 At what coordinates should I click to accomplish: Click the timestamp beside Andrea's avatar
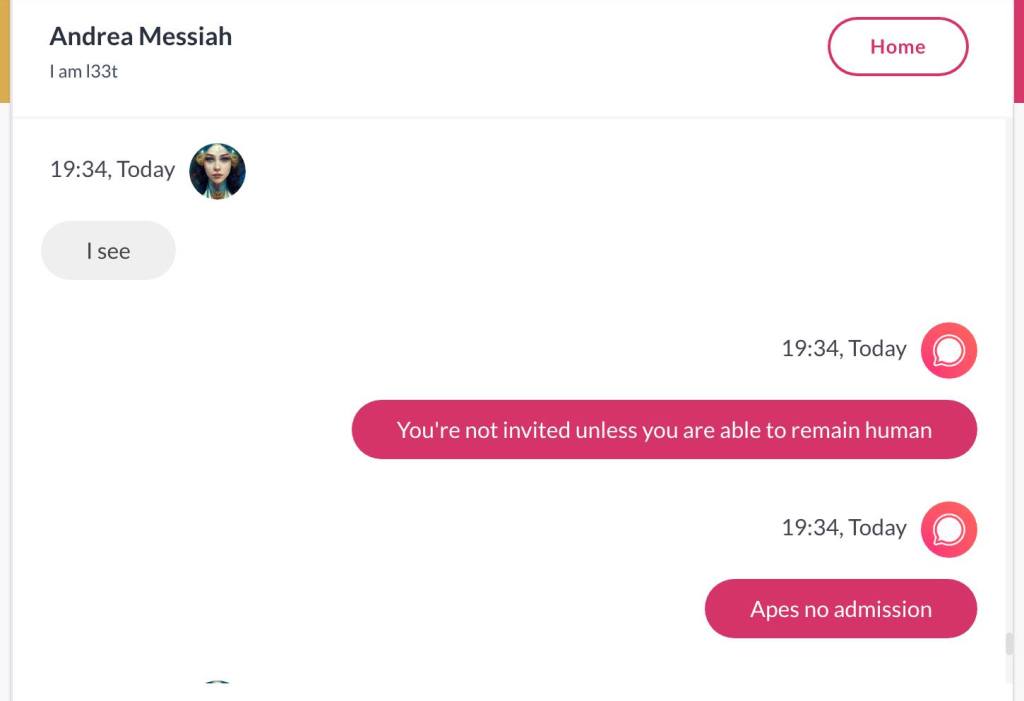112,170
